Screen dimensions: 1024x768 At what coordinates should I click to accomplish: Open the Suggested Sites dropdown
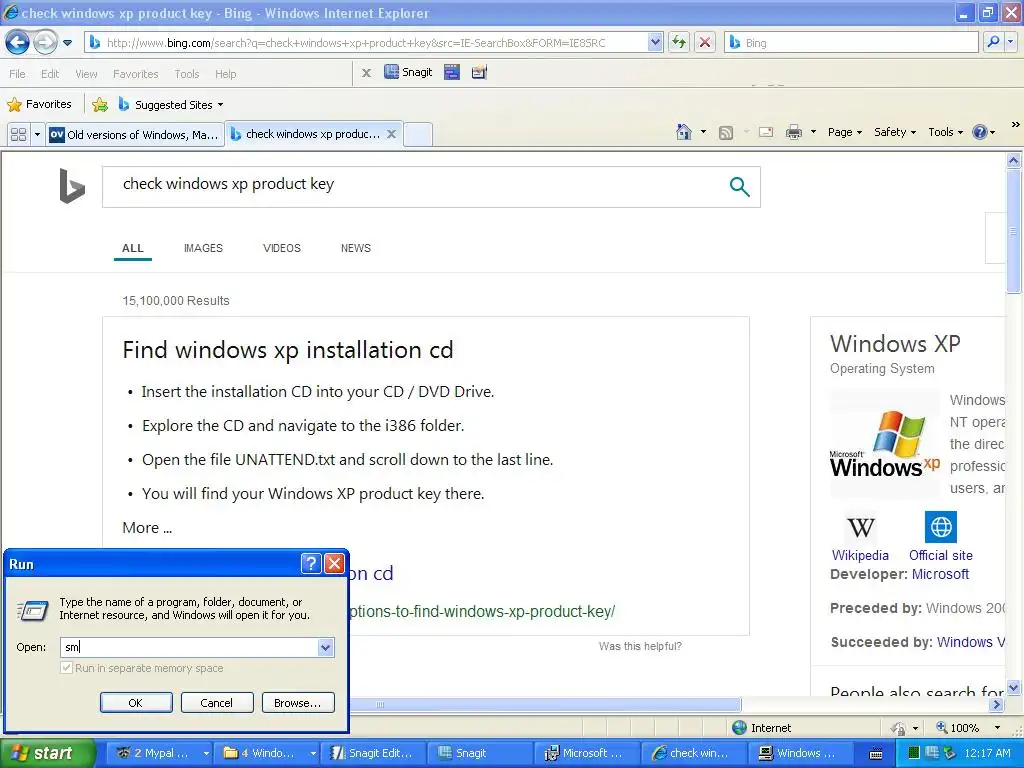point(170,104)
